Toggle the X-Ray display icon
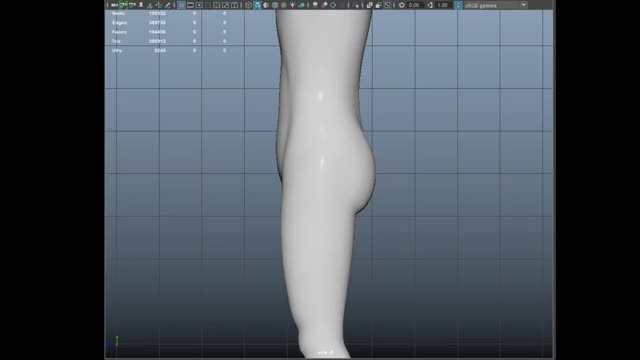 369,5
